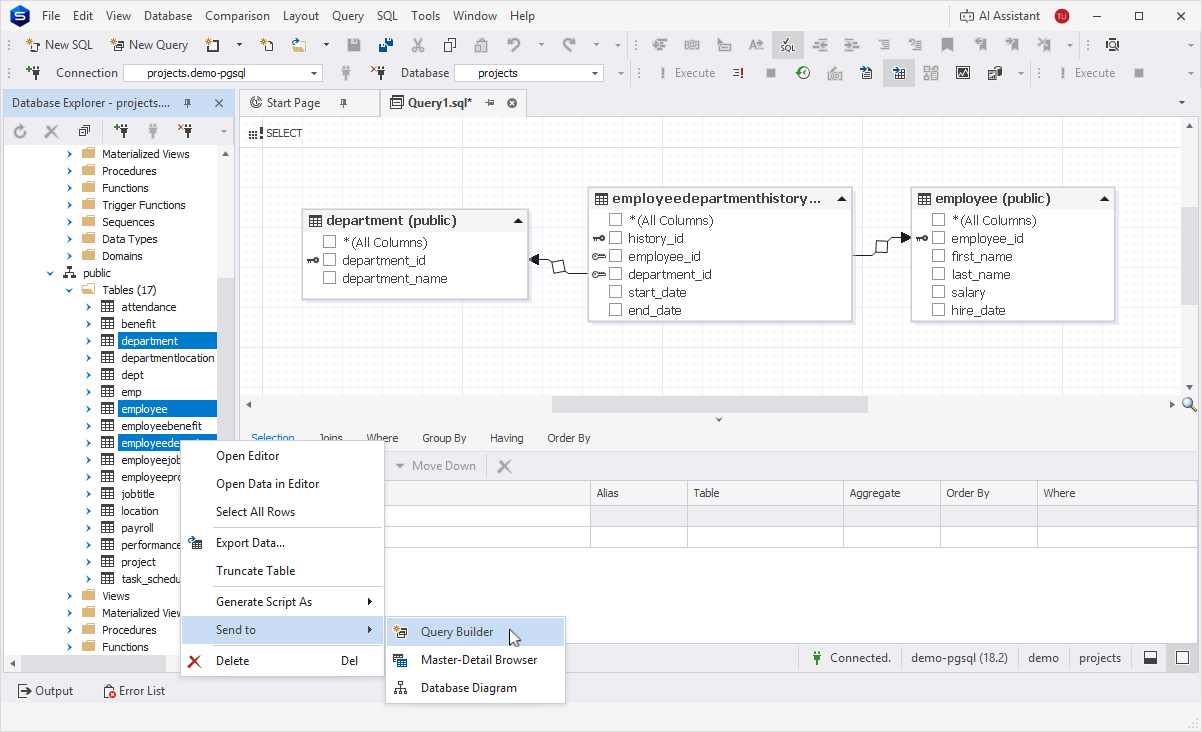Click the split-layout icon in the status bar

[1151, 658]
